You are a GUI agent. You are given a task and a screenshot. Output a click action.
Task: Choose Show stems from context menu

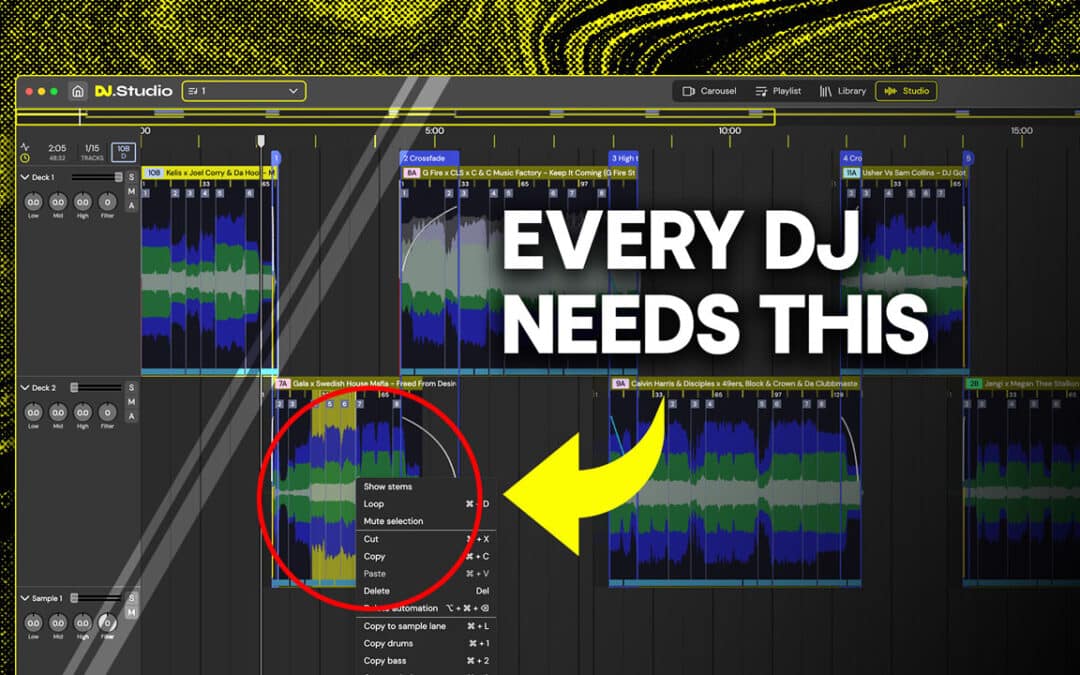point(426,486)
